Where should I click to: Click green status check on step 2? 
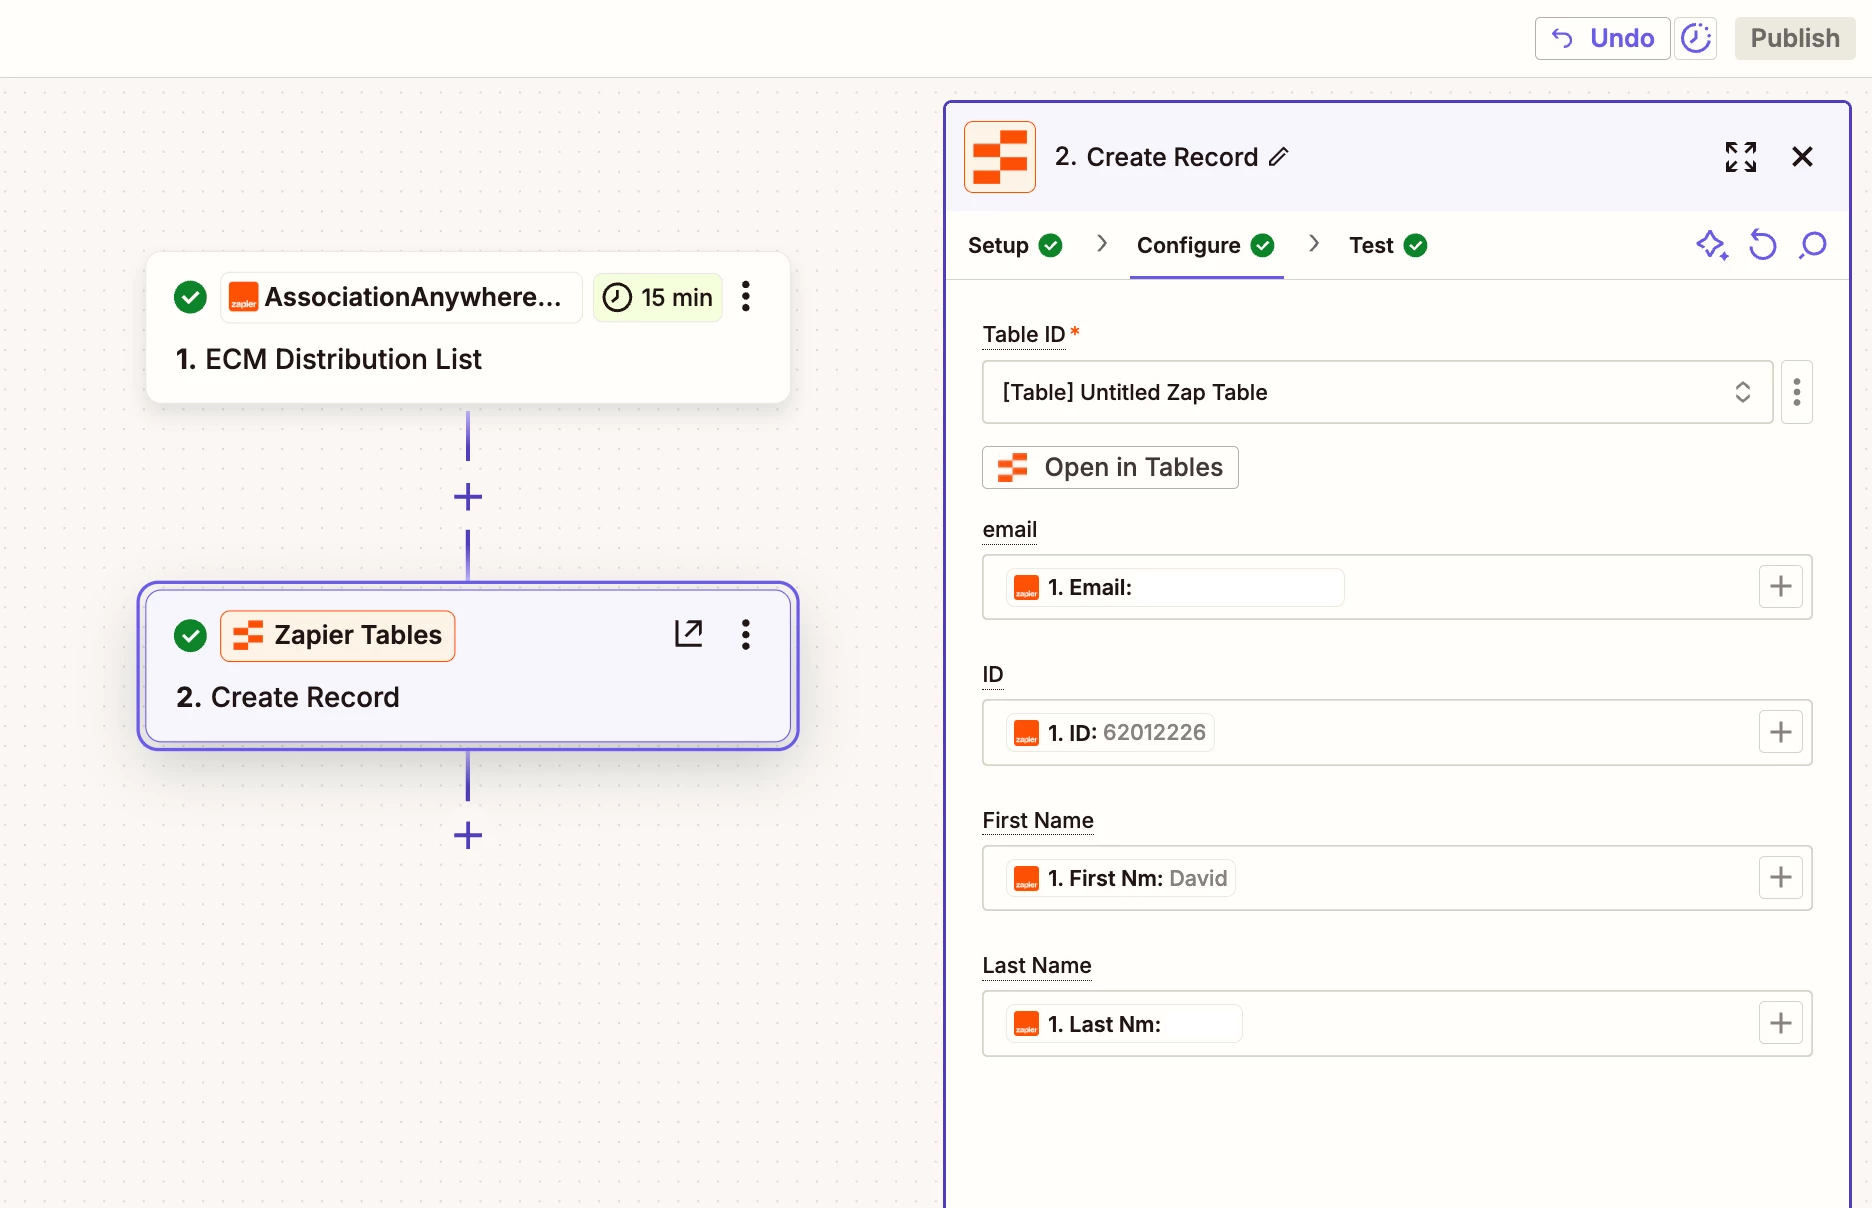[x=190, y=636]
